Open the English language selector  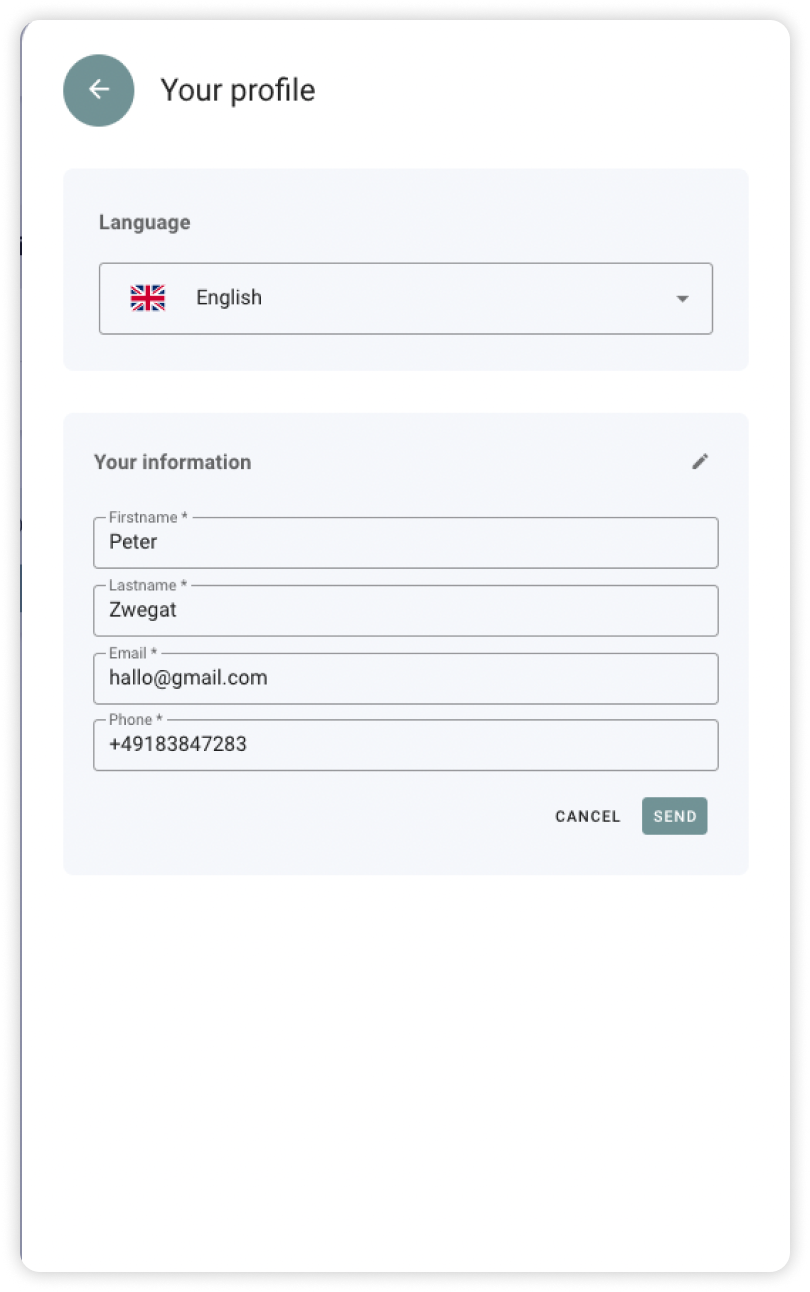(x=406, y=298)
